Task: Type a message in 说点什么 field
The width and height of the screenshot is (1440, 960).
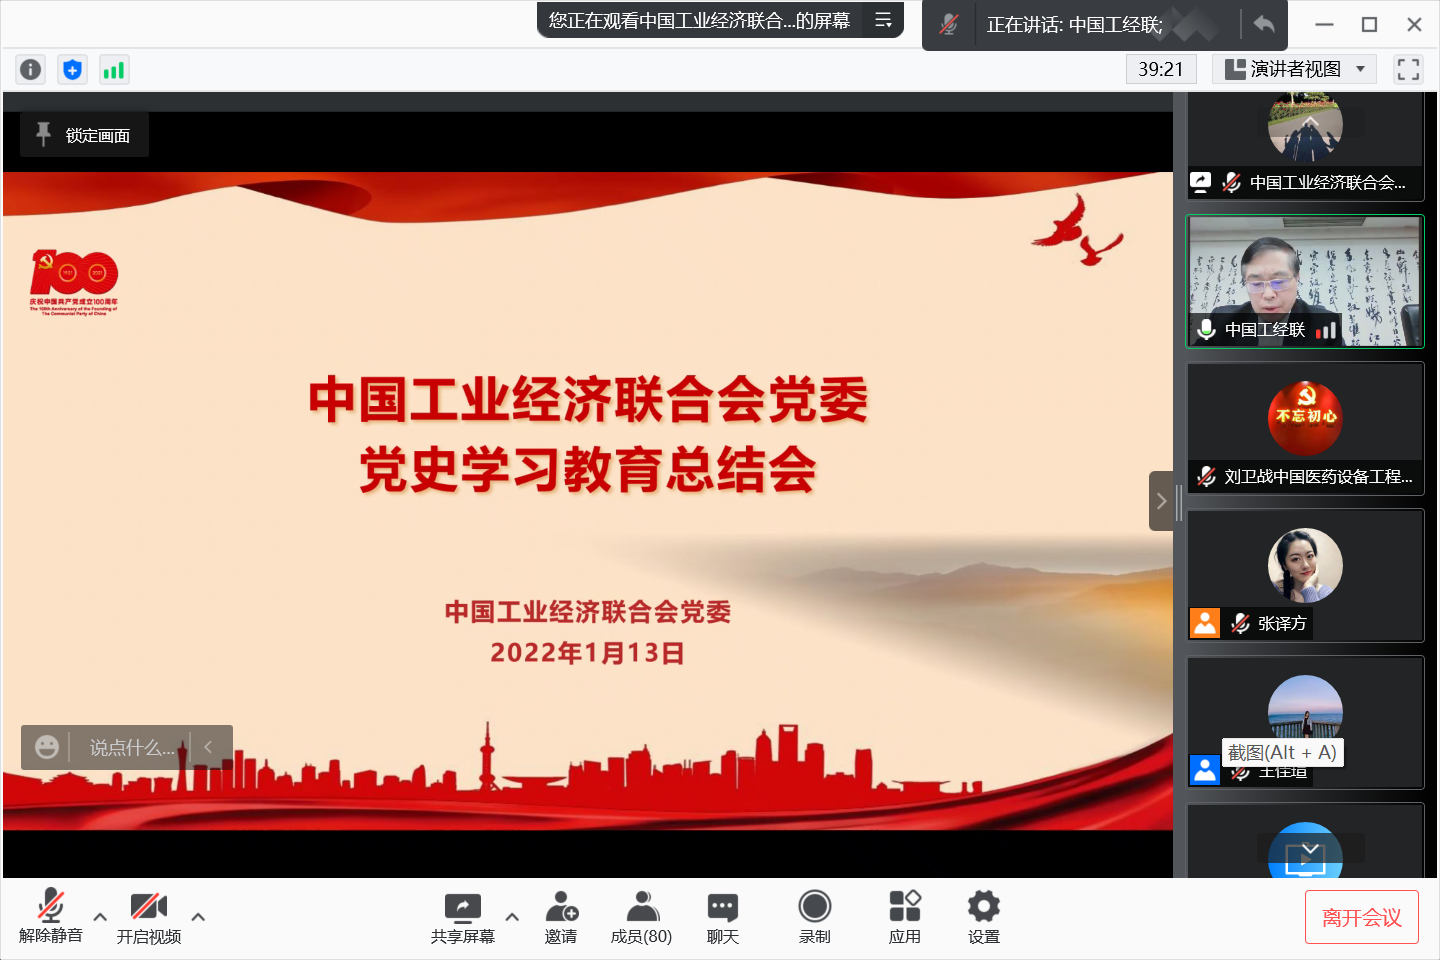Action: click(131, 747)
